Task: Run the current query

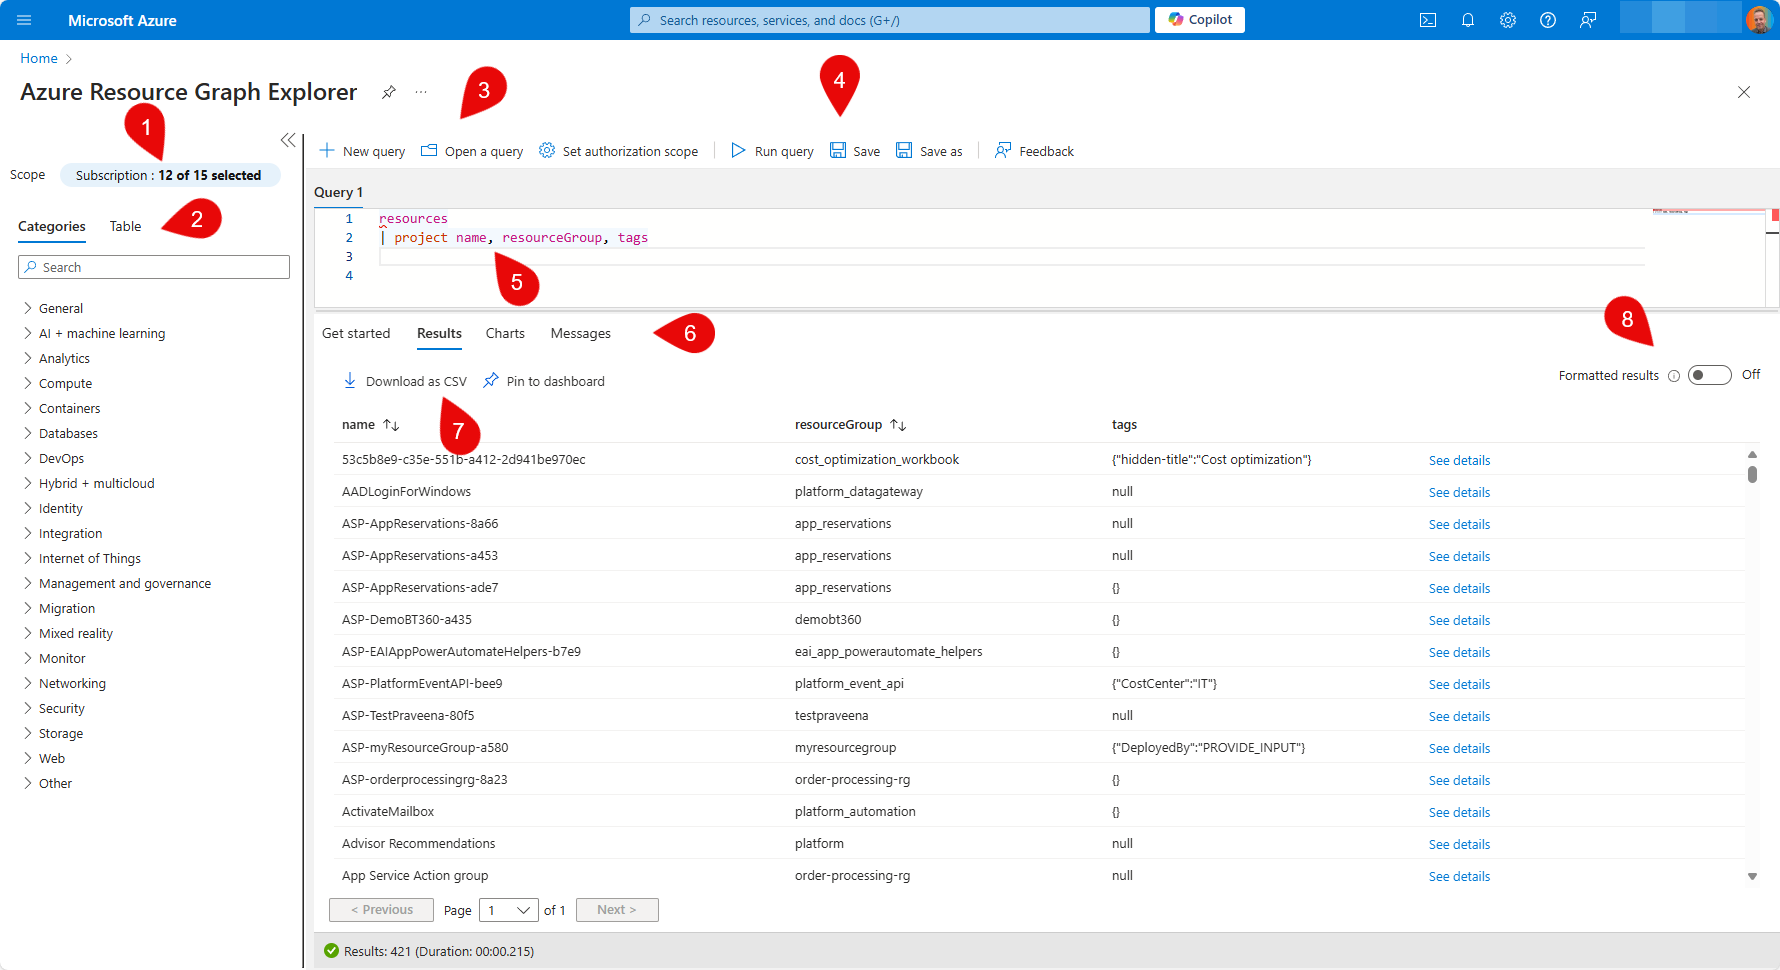Action: (771, 150)
